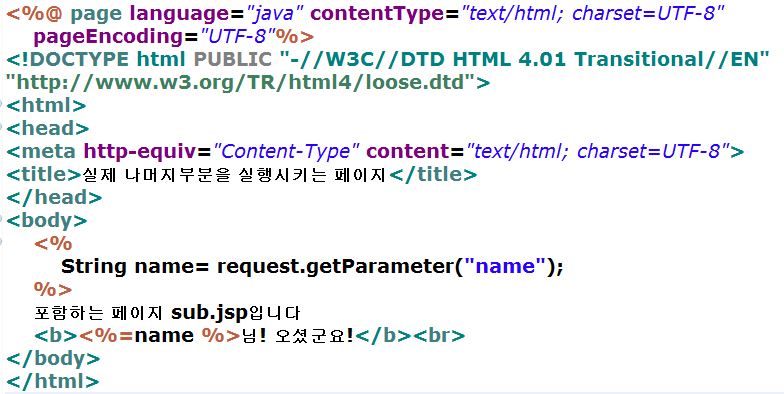This screenshot has height=394, width=784.
Task: Place cursor on the opening <head> tag
Action: click(x=48, y=128)
